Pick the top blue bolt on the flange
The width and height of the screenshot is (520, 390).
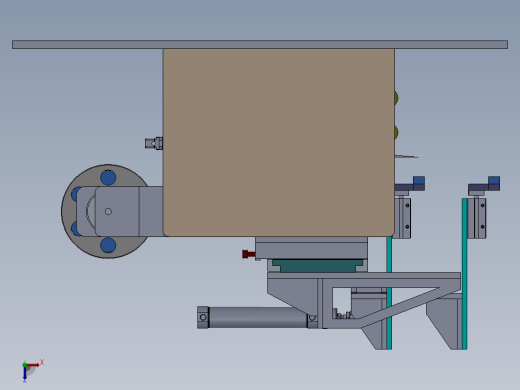(108, 178)
